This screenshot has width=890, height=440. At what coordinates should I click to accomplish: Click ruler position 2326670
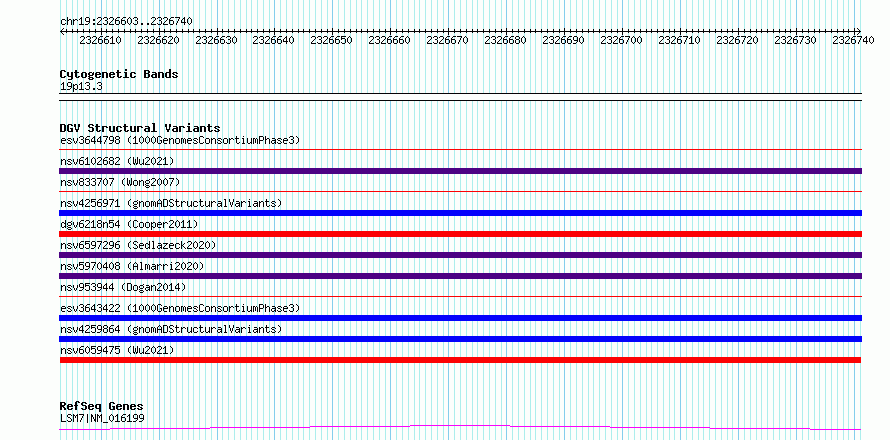tap(447, 40)
